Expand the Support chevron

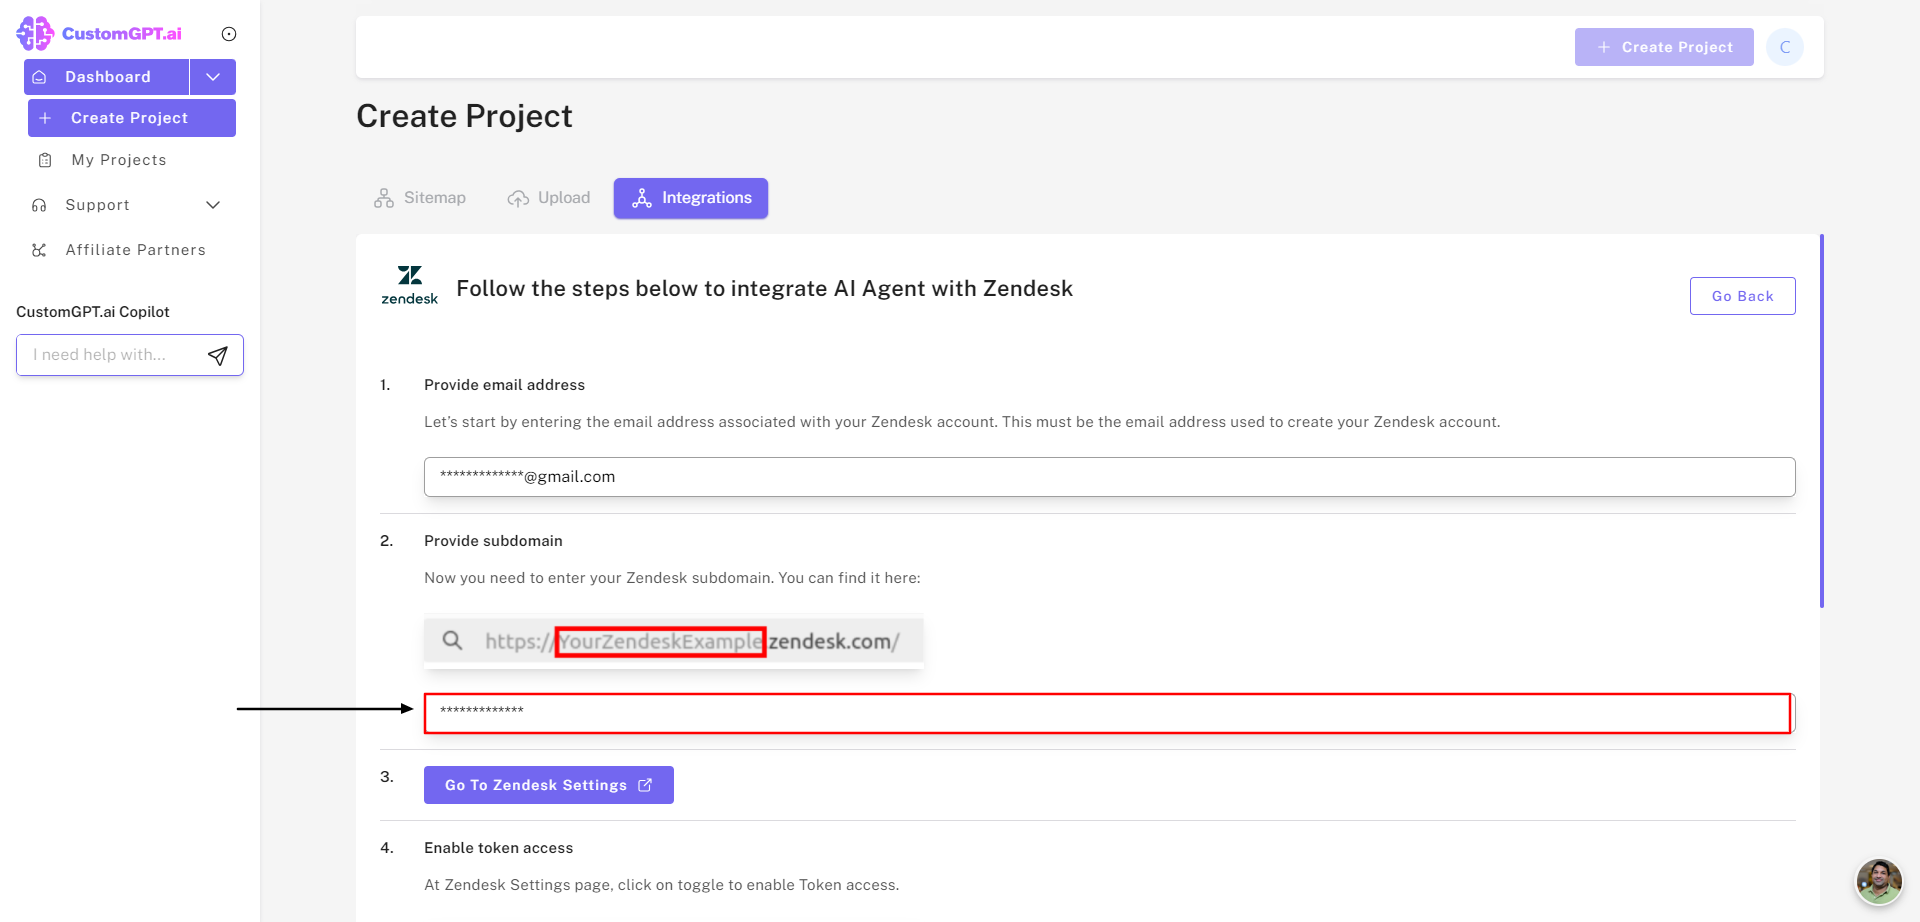click(x=213, y=205)
